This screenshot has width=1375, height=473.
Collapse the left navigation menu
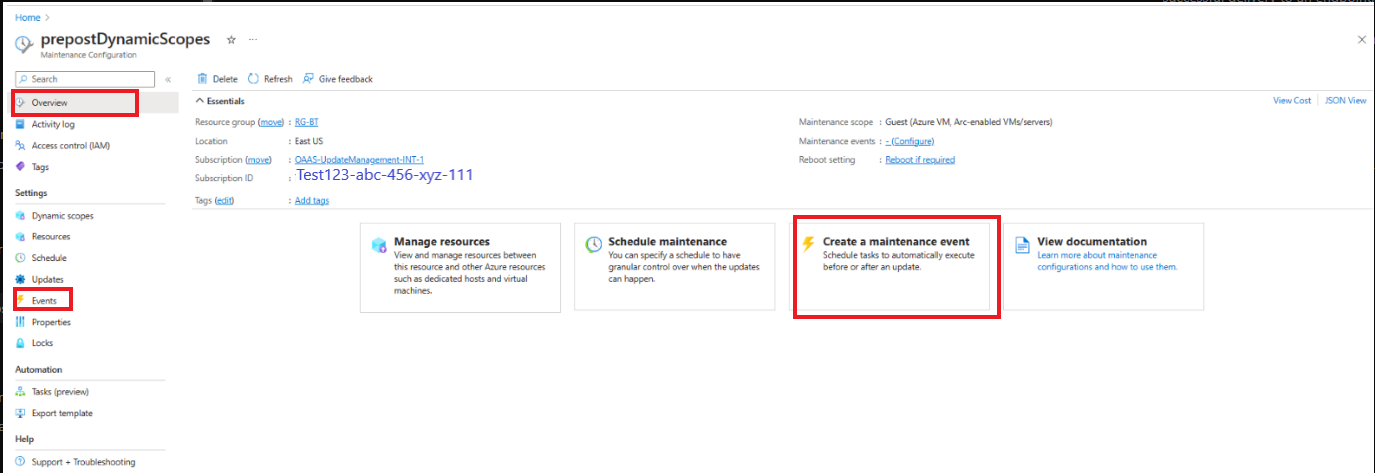168,79
